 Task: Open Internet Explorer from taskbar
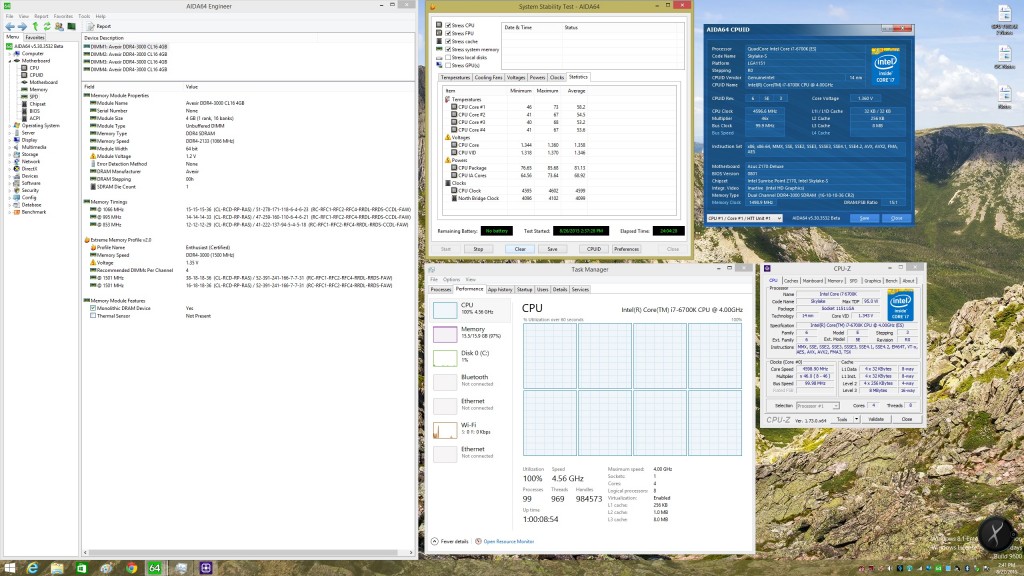[x=33, y=568]
